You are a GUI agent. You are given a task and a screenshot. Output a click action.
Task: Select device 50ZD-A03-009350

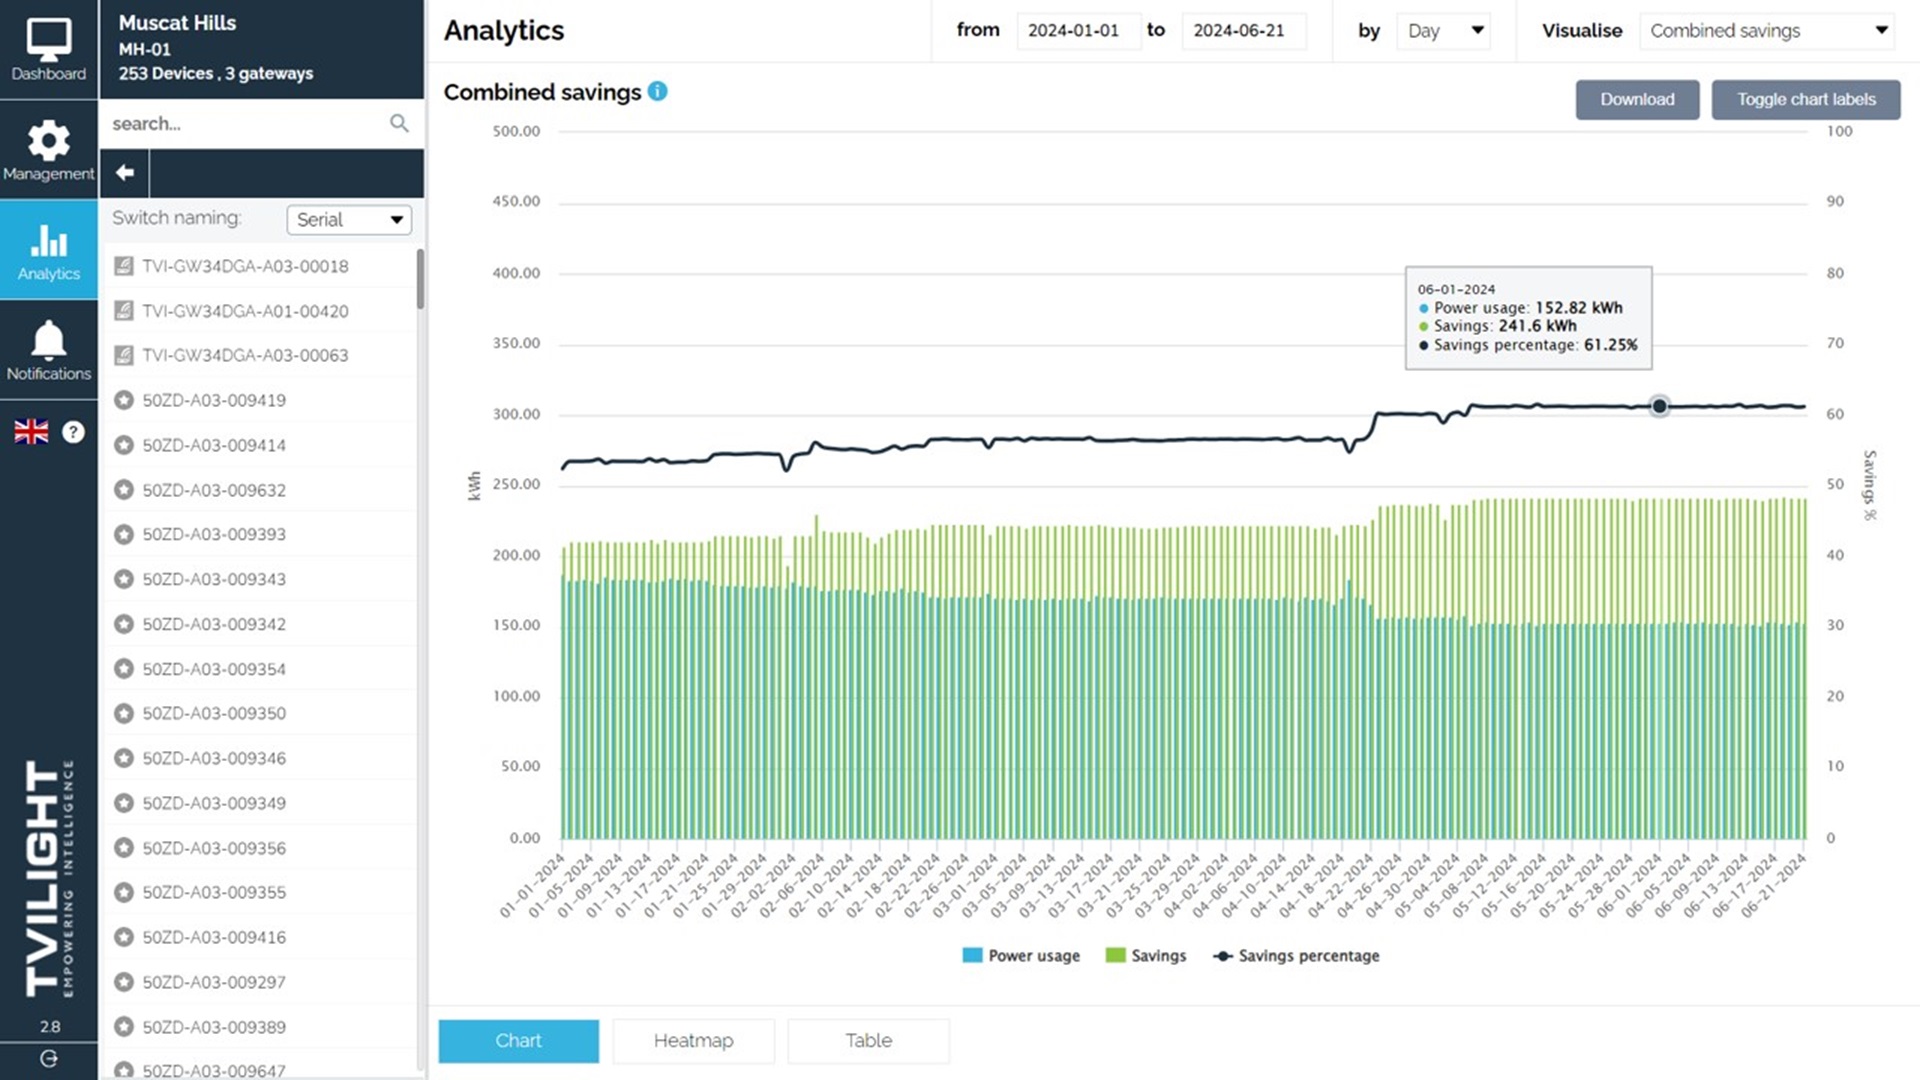click(x=259, y=713)
